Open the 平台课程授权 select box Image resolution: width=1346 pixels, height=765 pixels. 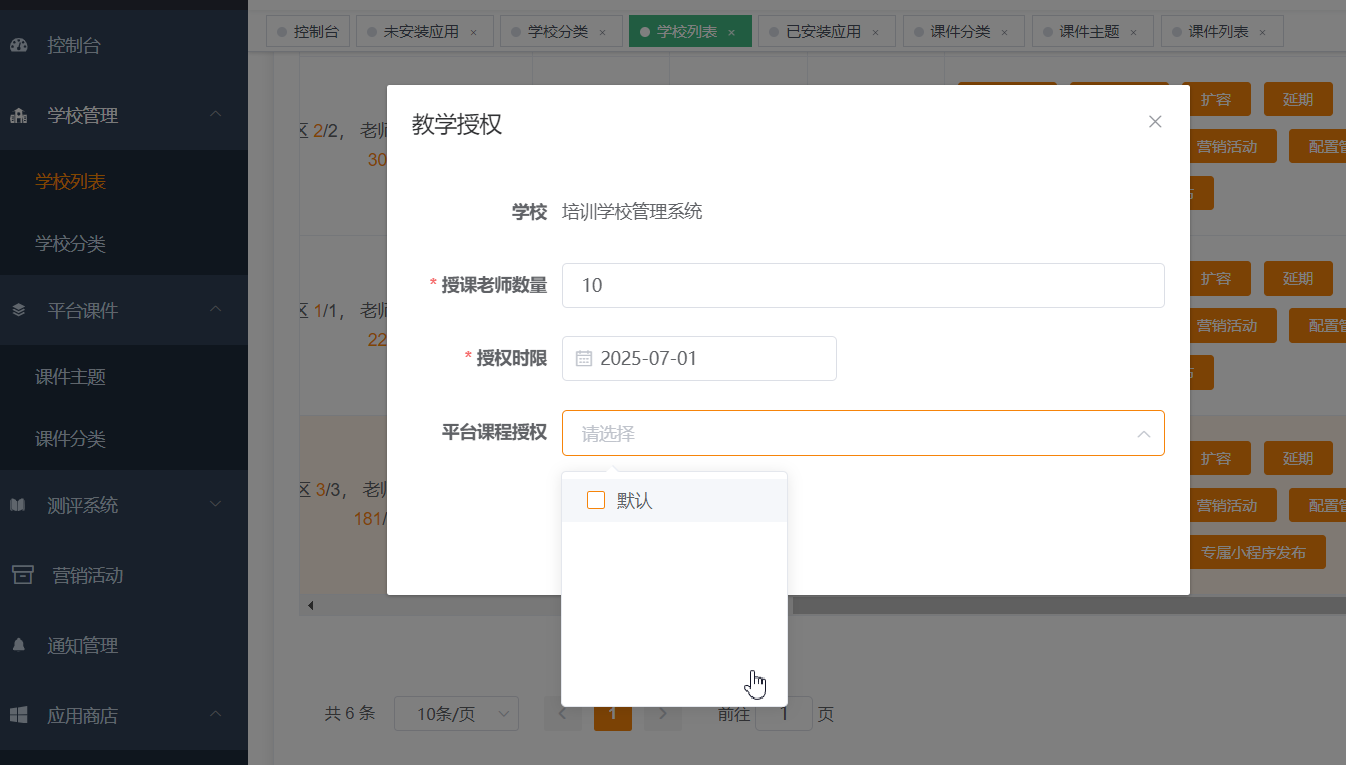pyautogui.click(x=863, y=433)
